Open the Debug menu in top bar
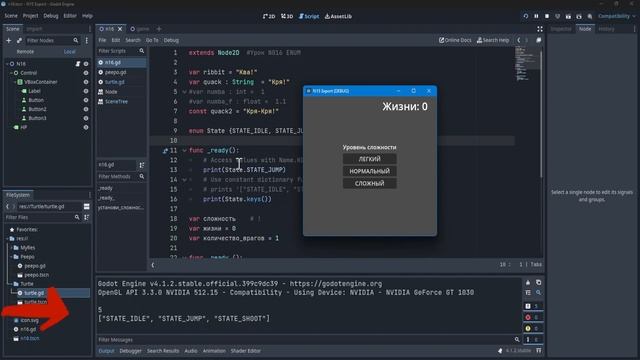Viewport: 640px width, 360px height. [x=51, y=16]
